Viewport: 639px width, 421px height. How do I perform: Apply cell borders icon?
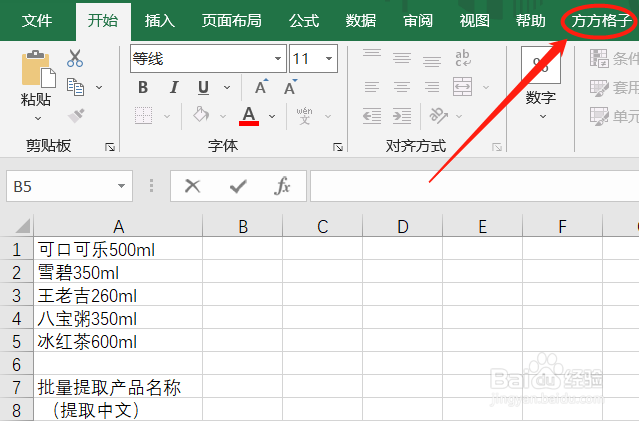[143, 116]
